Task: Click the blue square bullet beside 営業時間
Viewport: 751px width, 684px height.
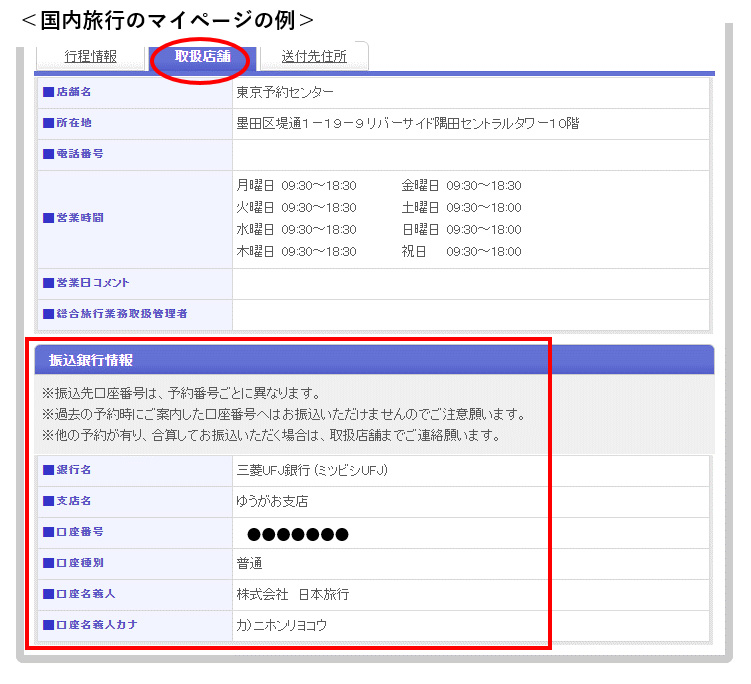Action: pyautogui.click(x=48, y=218)
